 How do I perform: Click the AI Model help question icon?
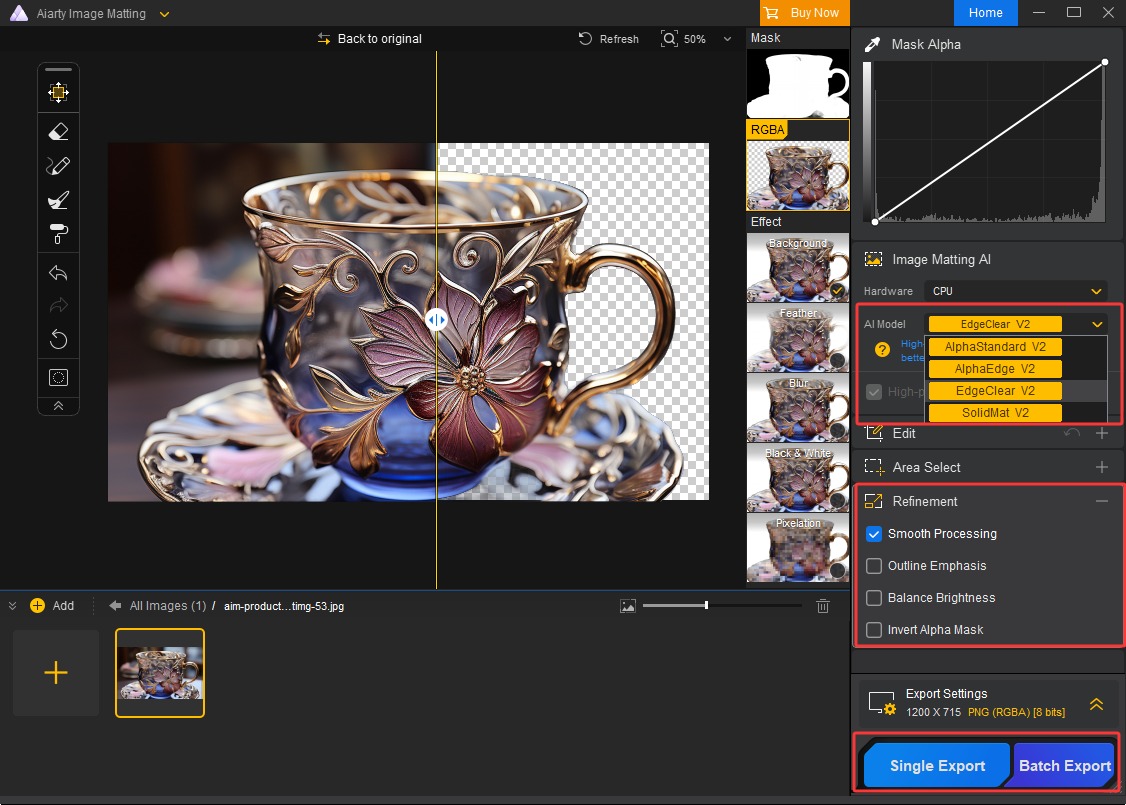coord(883,350)
